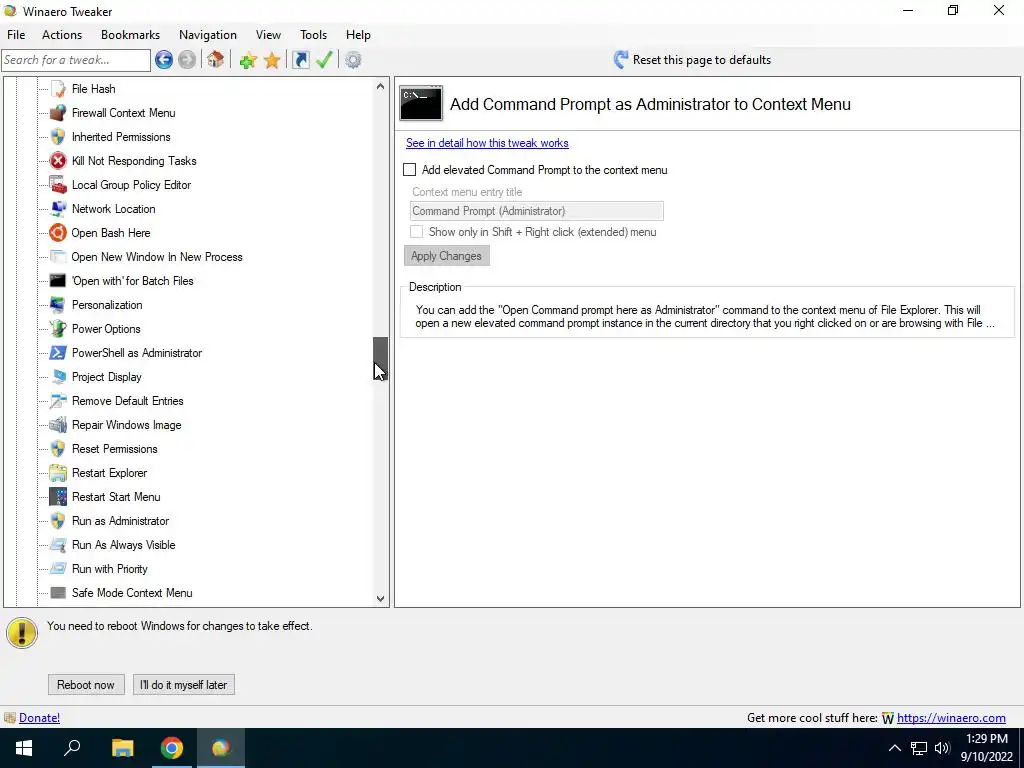Open settings via the gear toolbar icon
The height and width of the screenshot is (768, 1024).
[x=353, y=60]
